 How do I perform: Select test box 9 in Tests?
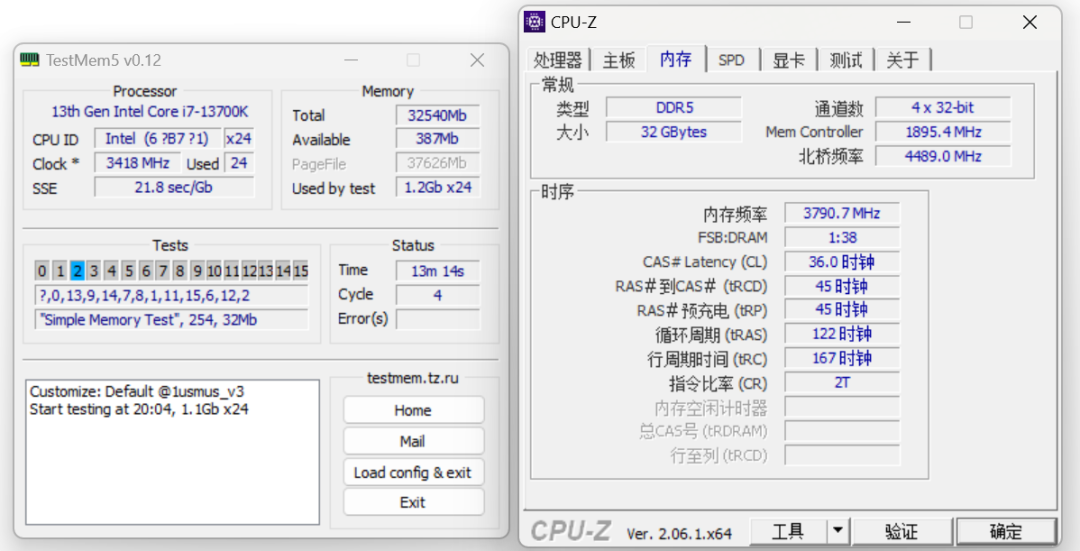click(198, 271)
